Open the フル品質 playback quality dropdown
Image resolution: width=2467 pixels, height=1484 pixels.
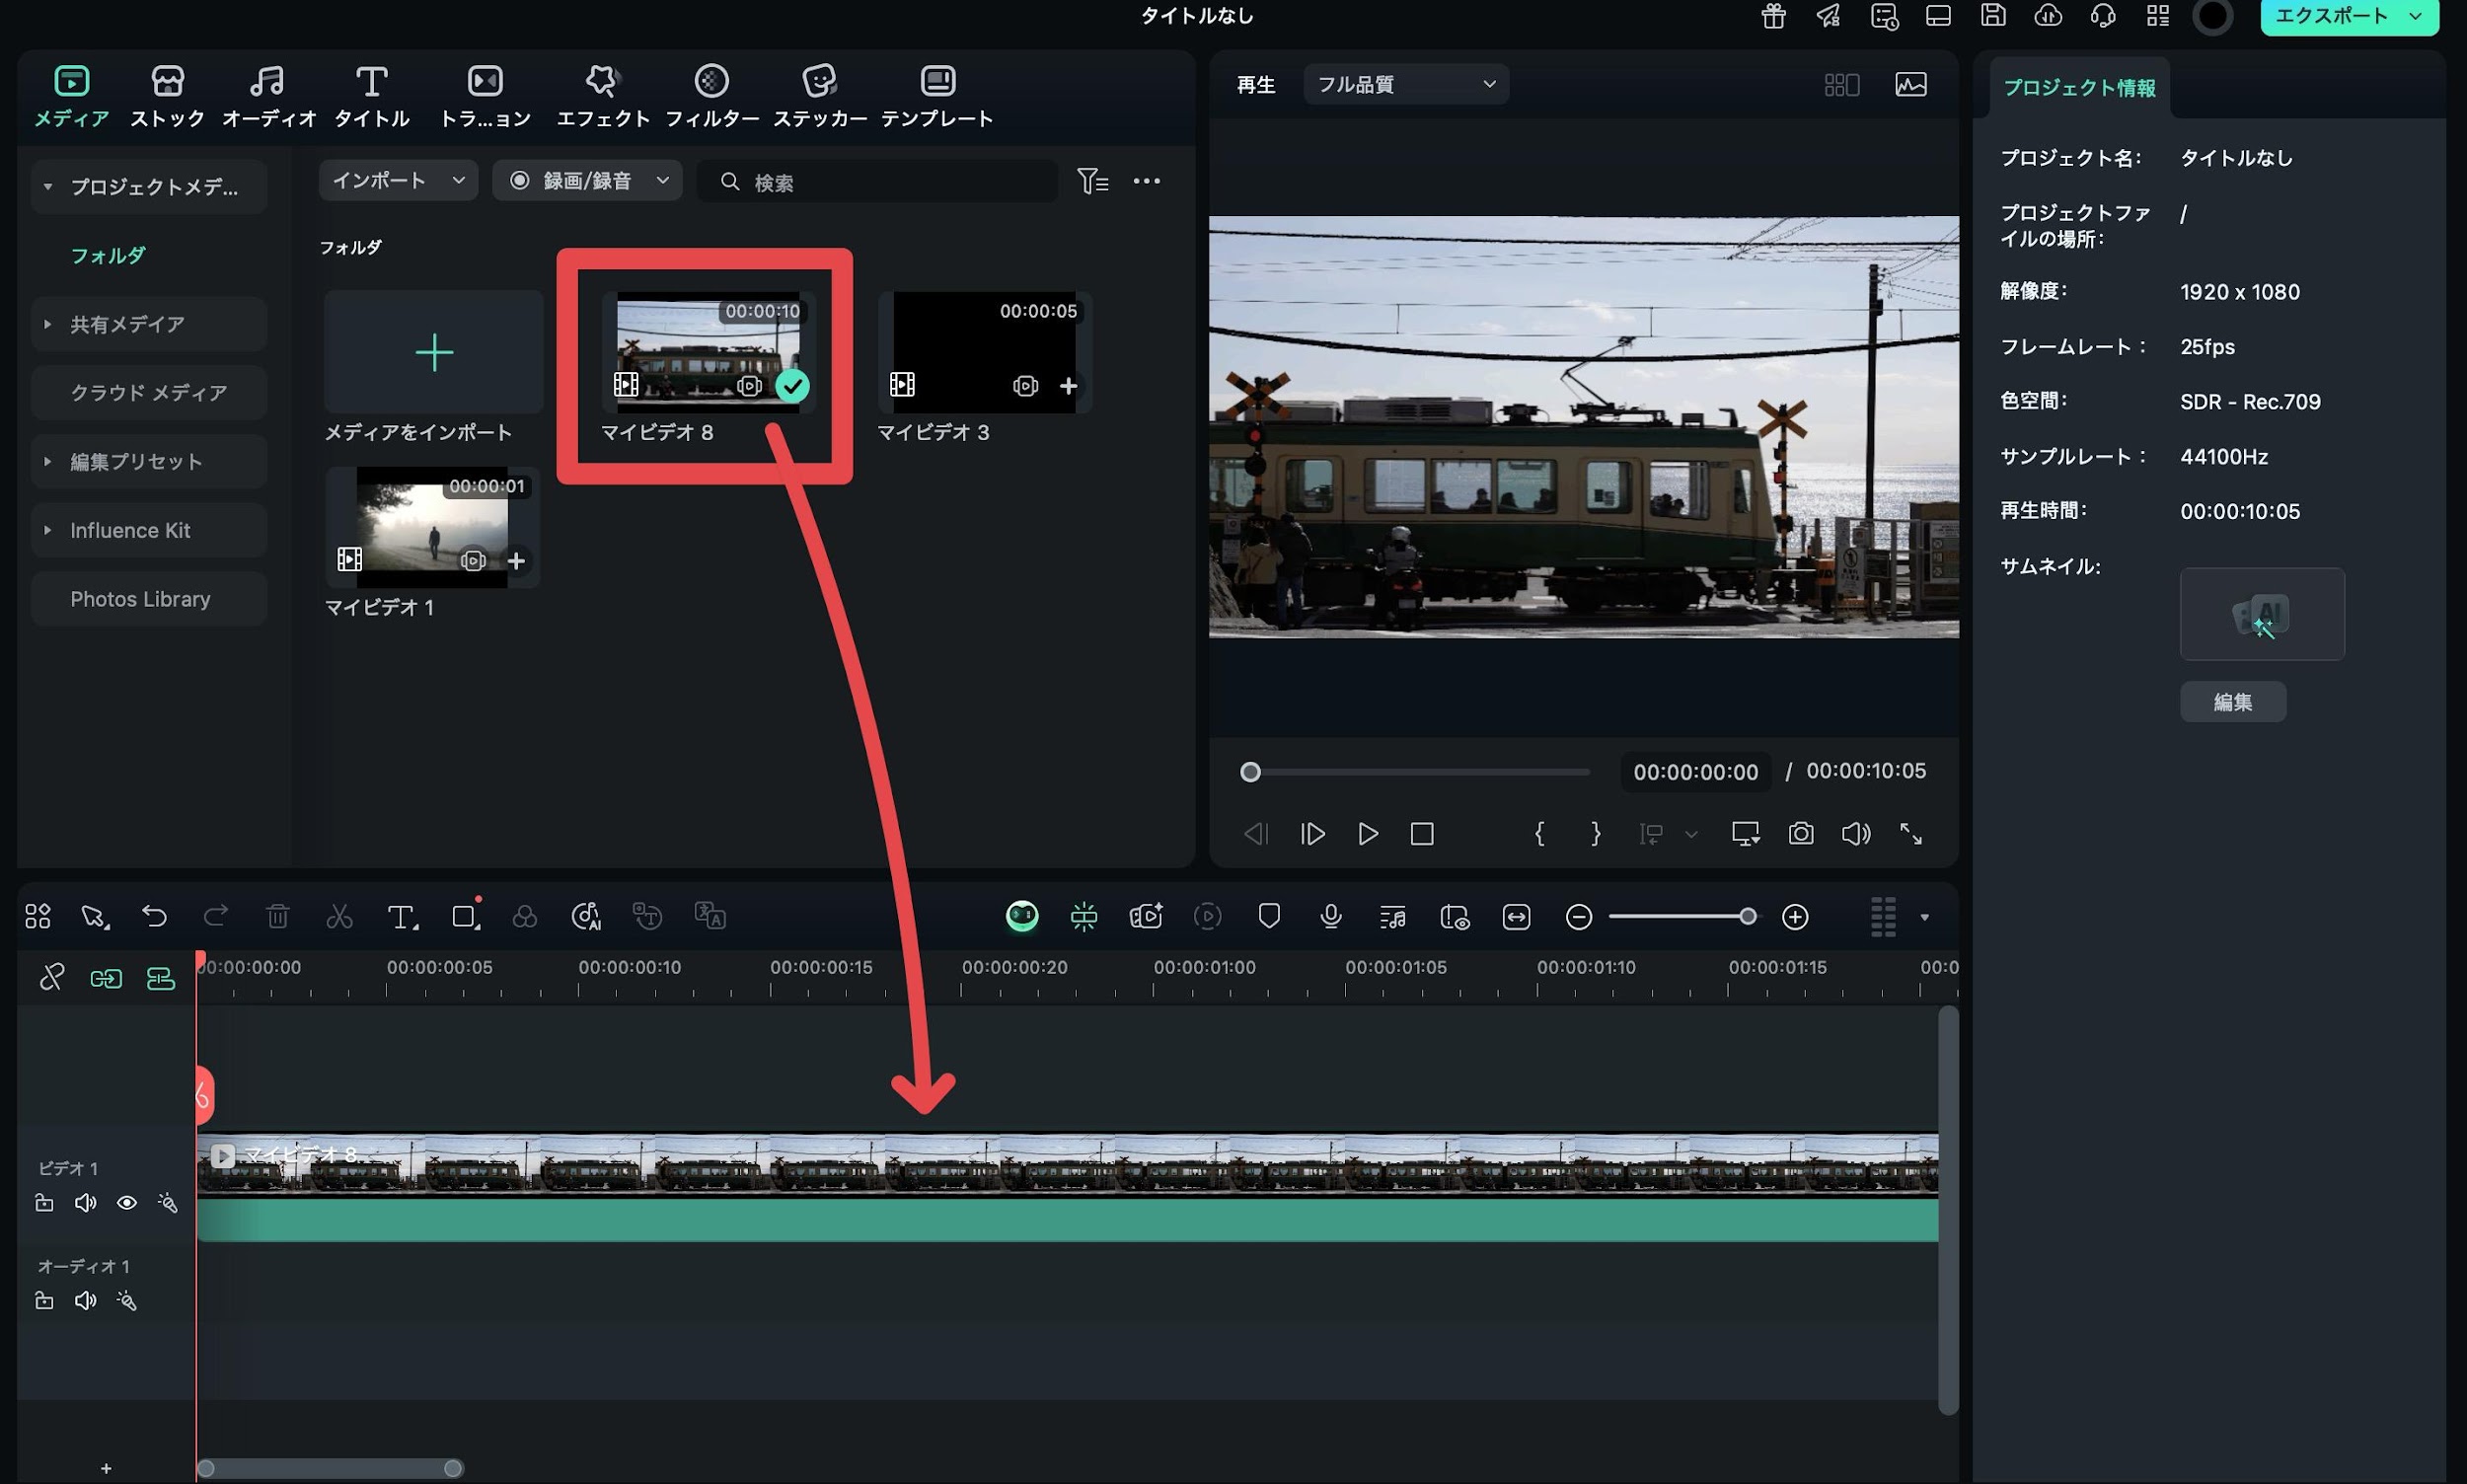1406,84
